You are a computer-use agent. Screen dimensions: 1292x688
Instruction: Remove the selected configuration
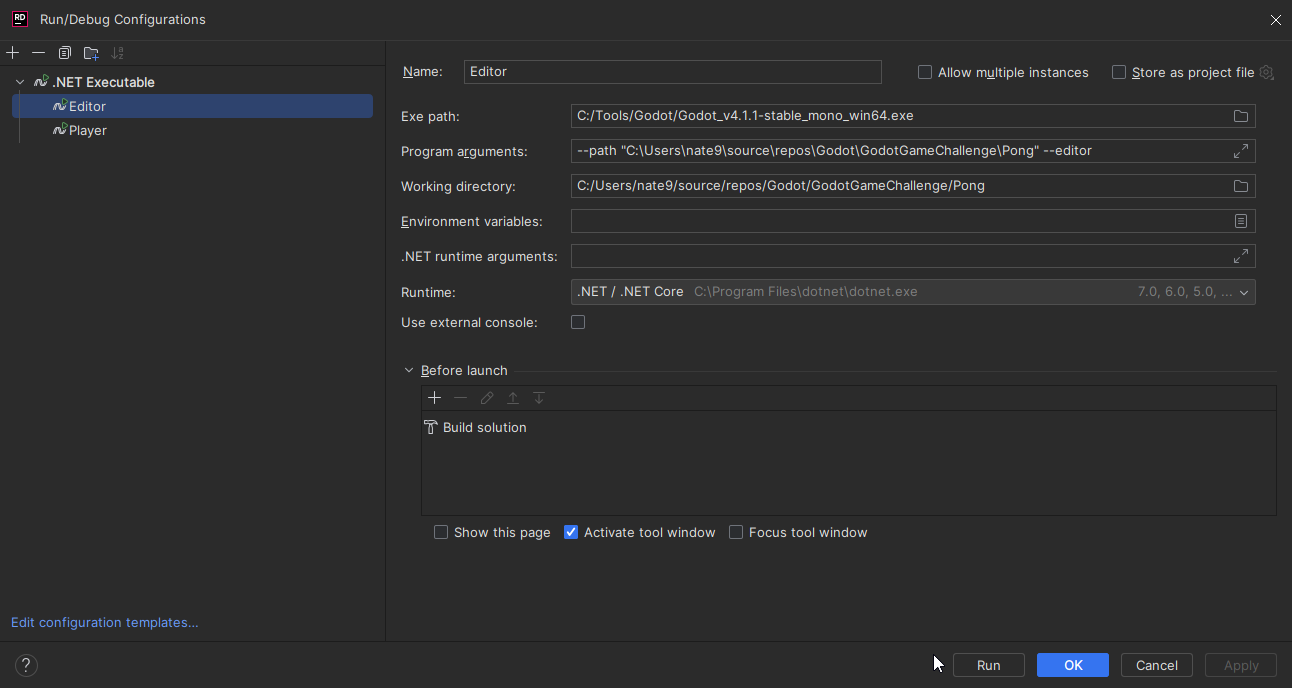[x=38, y=52]
